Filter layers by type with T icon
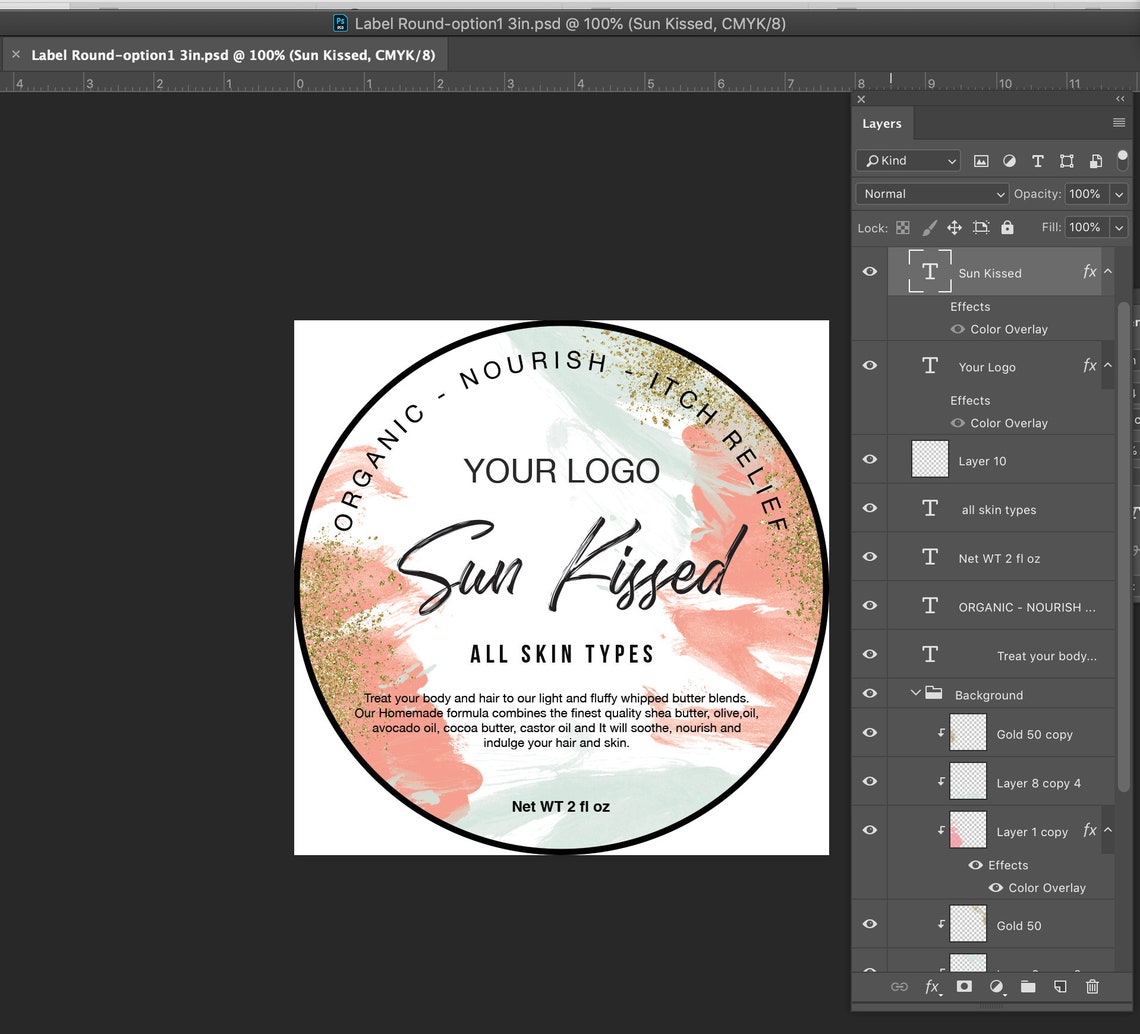Screen dimensions: 1140x1034 pos(1038,160)
